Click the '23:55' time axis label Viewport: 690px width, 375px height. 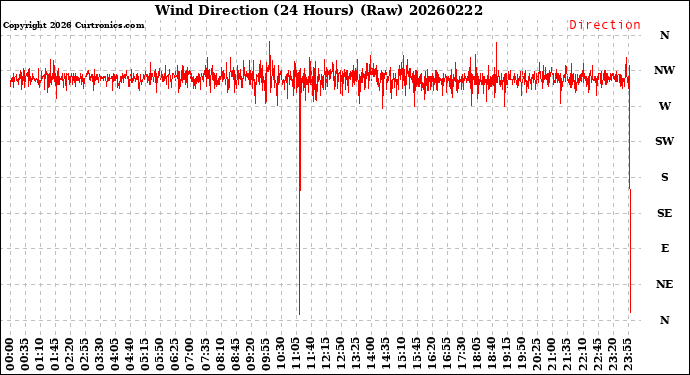[x=628, y=355]
